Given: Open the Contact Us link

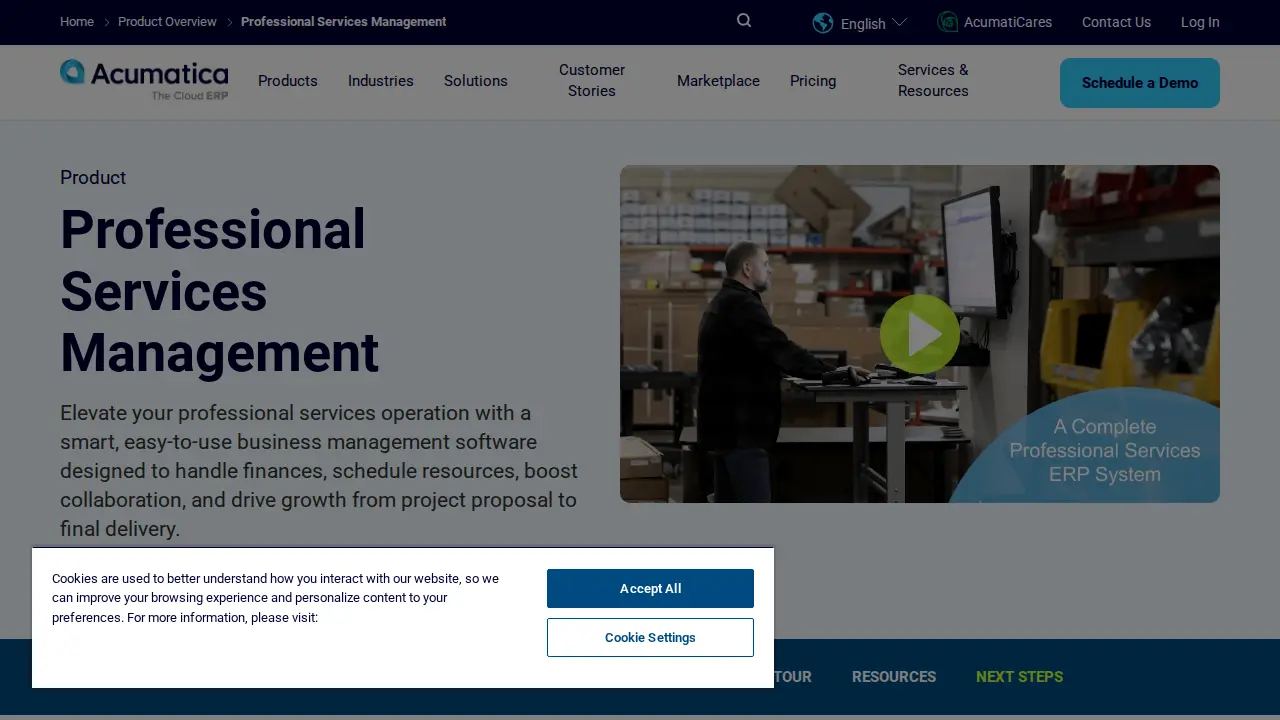Looking at the screenshot, I should [1116, 22].
